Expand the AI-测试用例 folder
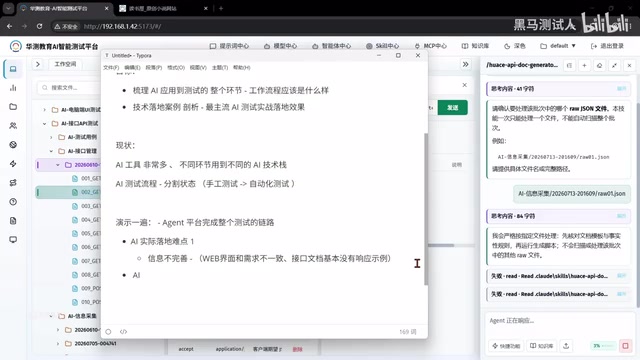 pos(51,137)
